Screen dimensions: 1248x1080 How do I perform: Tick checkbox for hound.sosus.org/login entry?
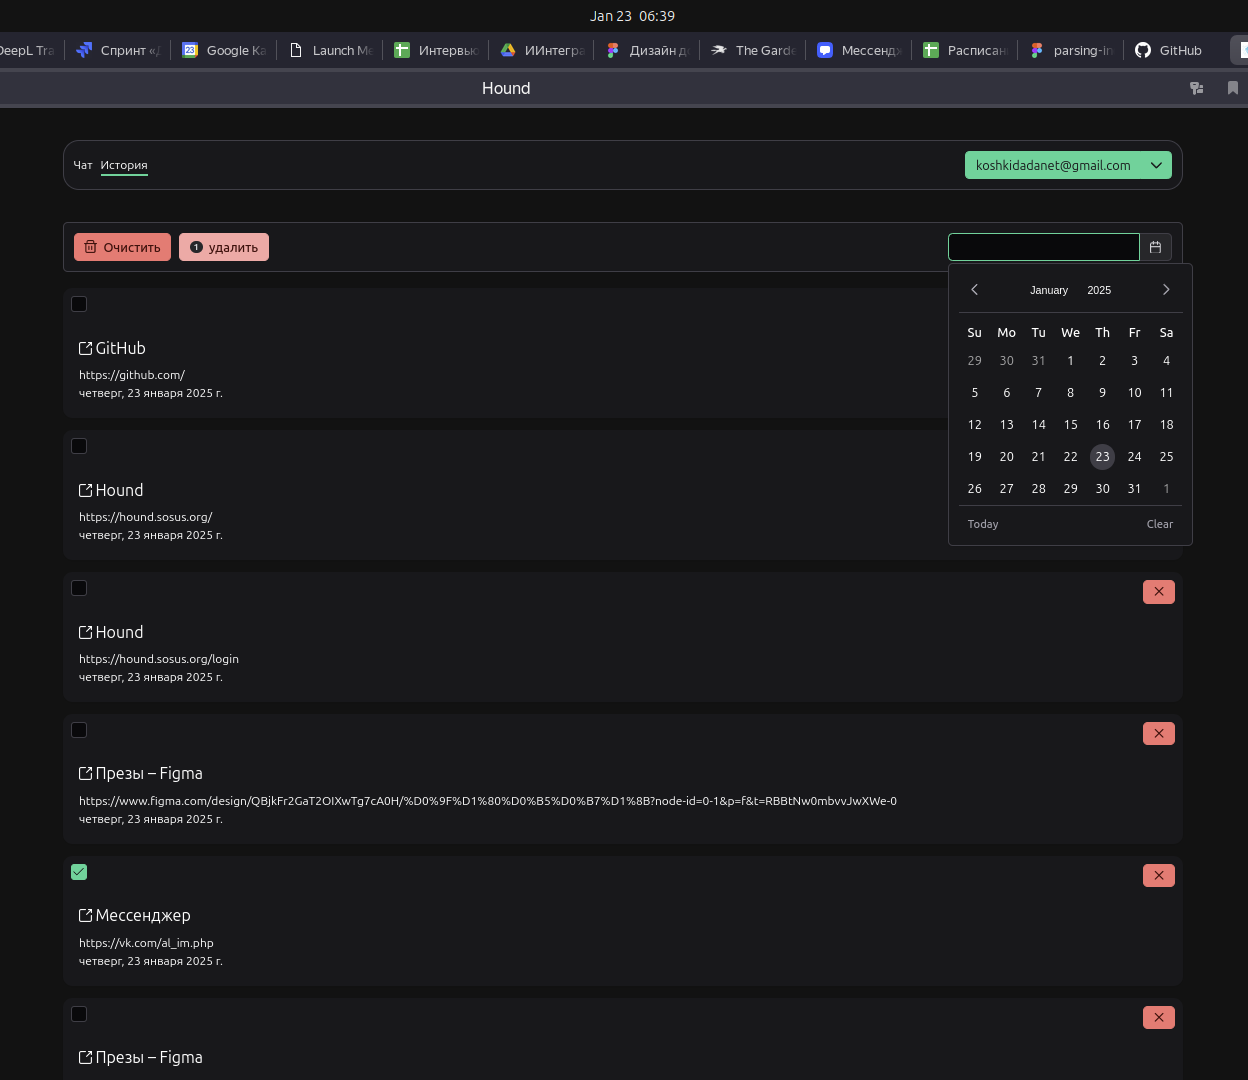point(79,588)
